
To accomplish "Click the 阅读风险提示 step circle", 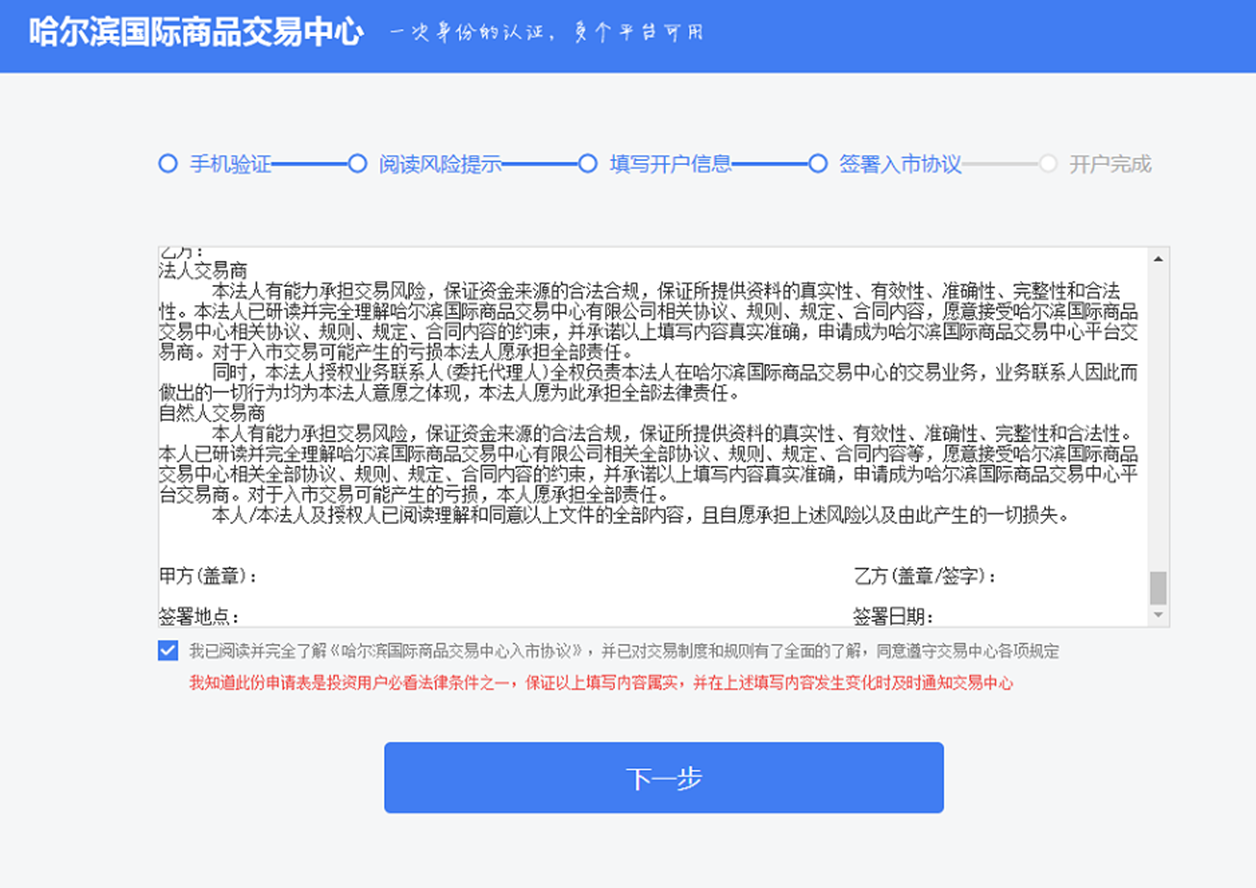I will tap(357, 164).
